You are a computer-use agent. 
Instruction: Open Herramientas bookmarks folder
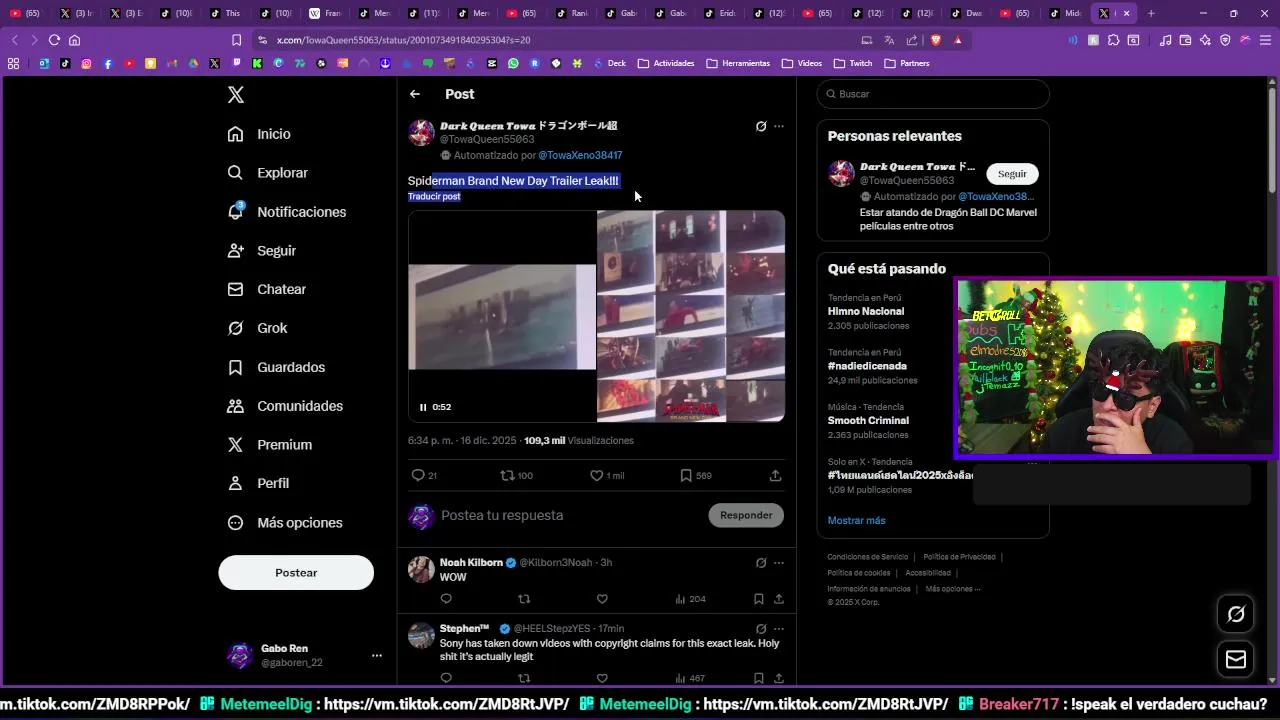(738, 63)
